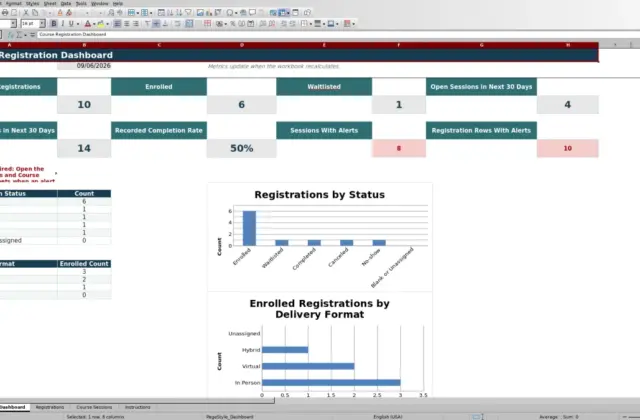The height and width of the screenshot is (420, 640).
Task: Click the Align Left icon
Action: pos(117,24)
